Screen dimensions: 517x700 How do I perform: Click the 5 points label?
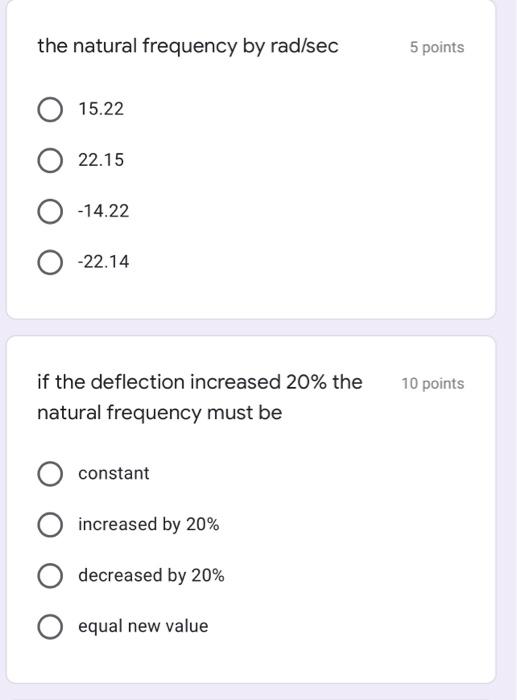437,47
